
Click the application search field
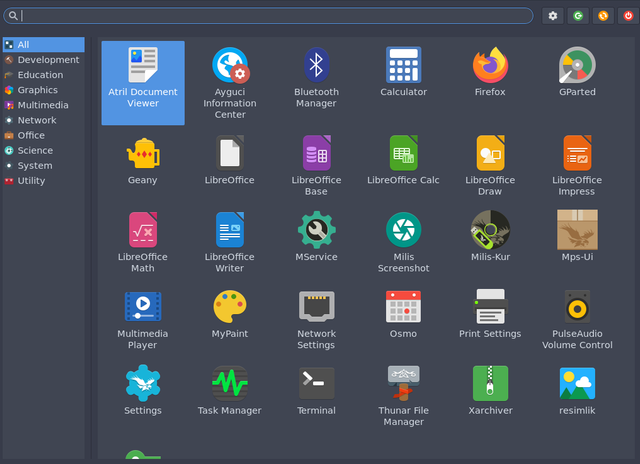[x=270, y=16]
